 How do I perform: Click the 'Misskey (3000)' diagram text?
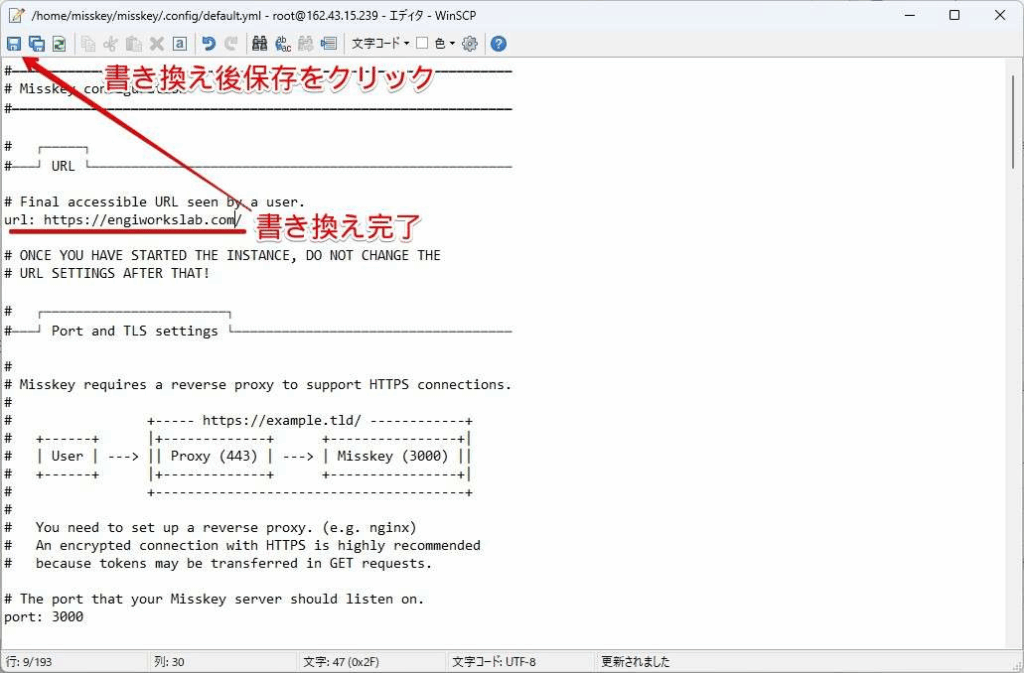coord(393,456)
